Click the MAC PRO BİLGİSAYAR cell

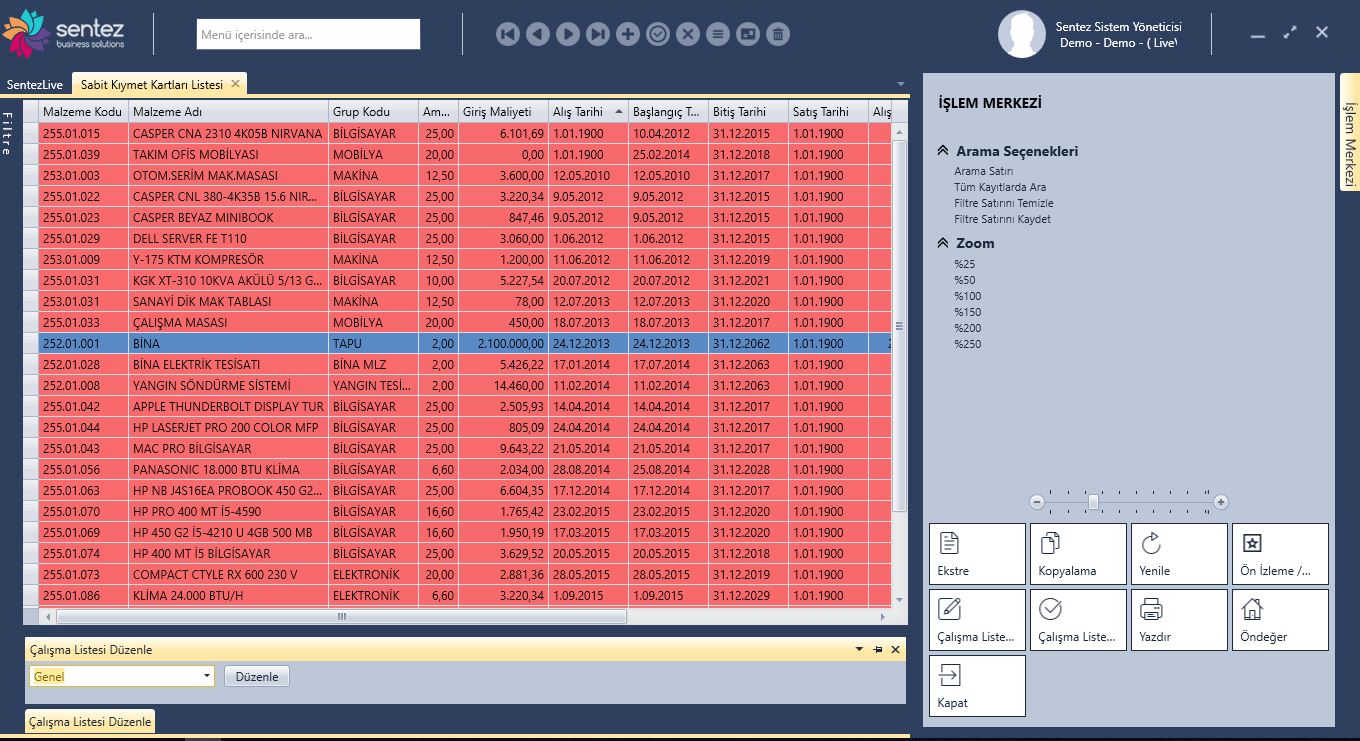click(x=229, y=448)
